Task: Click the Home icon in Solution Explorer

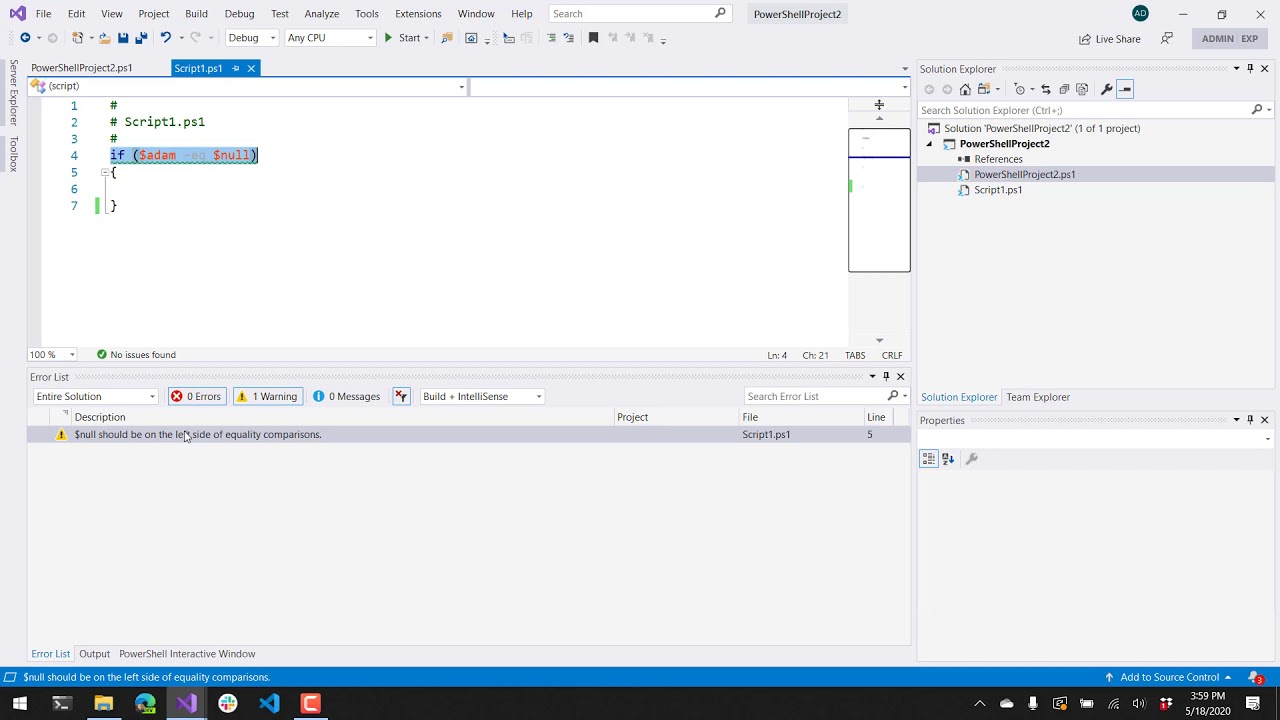Action: point(965,89)
